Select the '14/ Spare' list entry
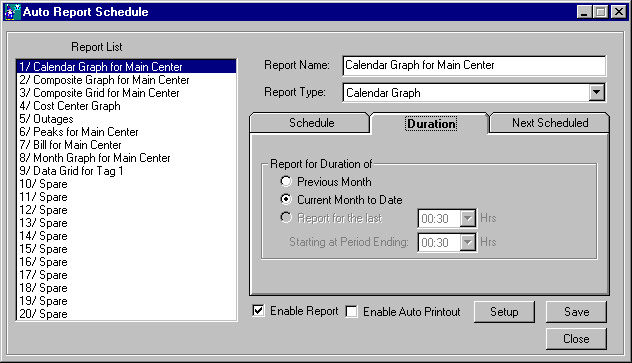The width and height of the screenshot is (632, 363). [x=126, y=236]
